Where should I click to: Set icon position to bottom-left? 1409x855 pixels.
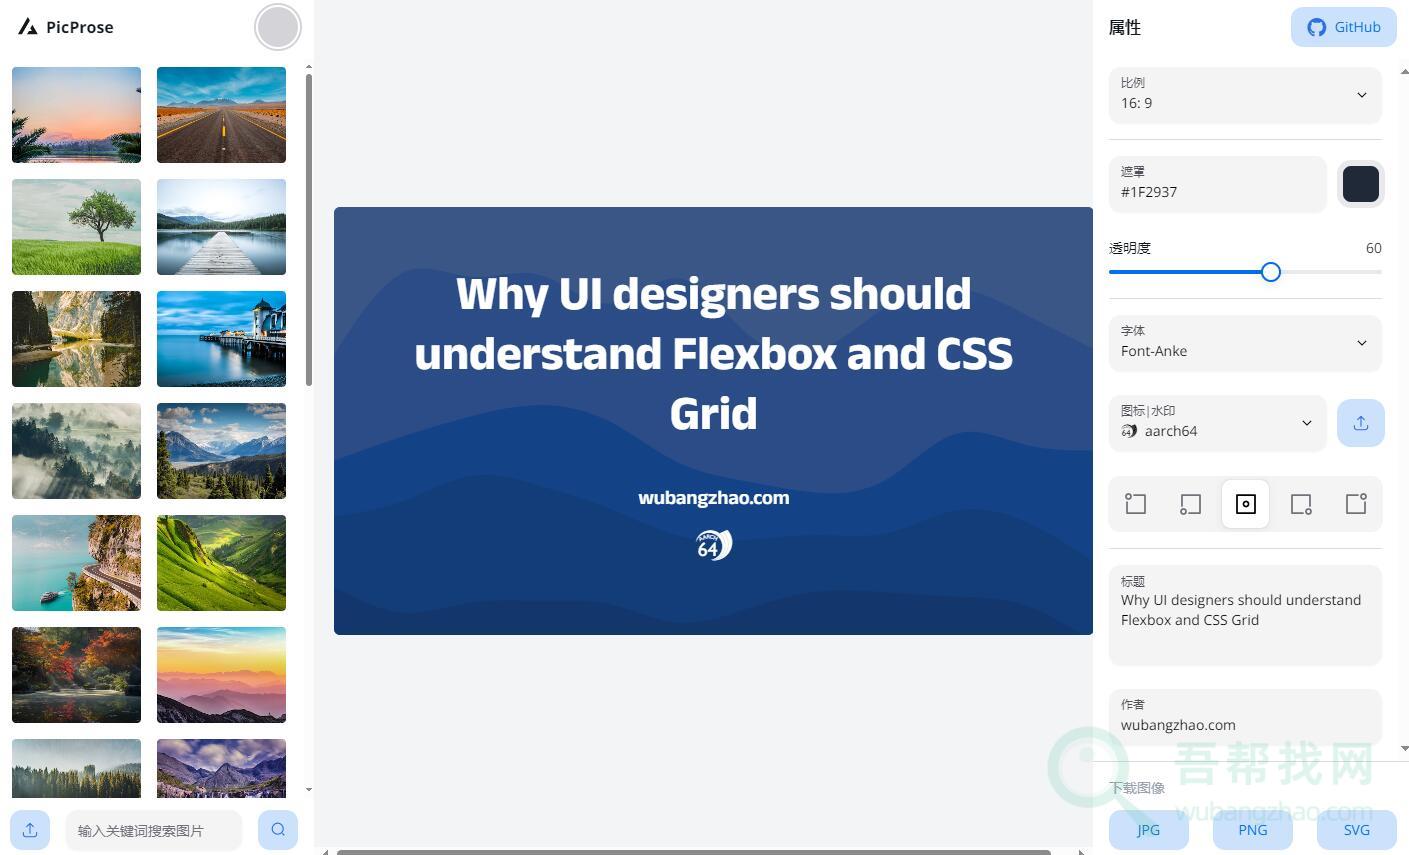point(1190,504)
